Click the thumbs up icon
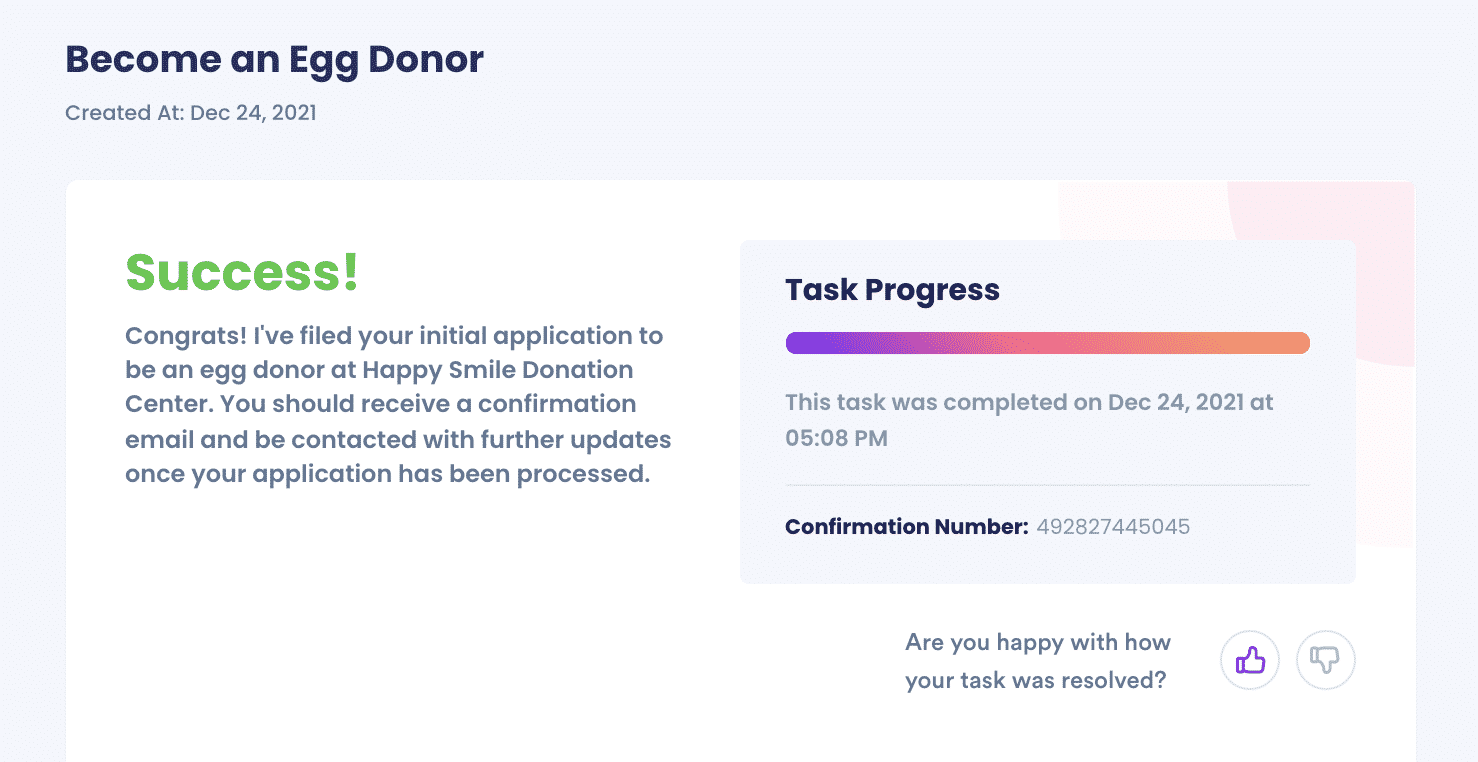Viewport: 1478px width, 762px height. click(x=1250, y=660)
